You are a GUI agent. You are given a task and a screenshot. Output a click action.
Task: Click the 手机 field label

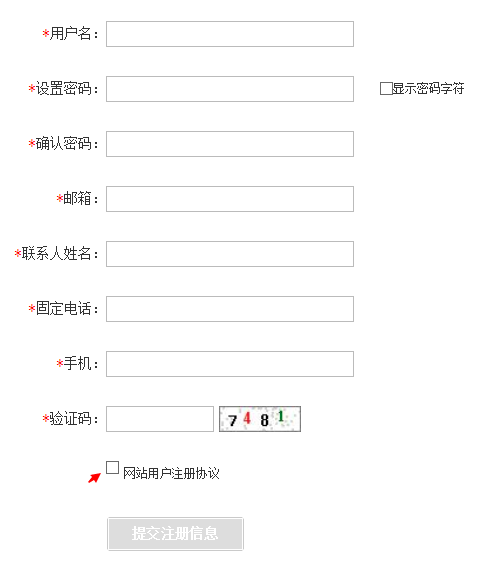point(77,364)
